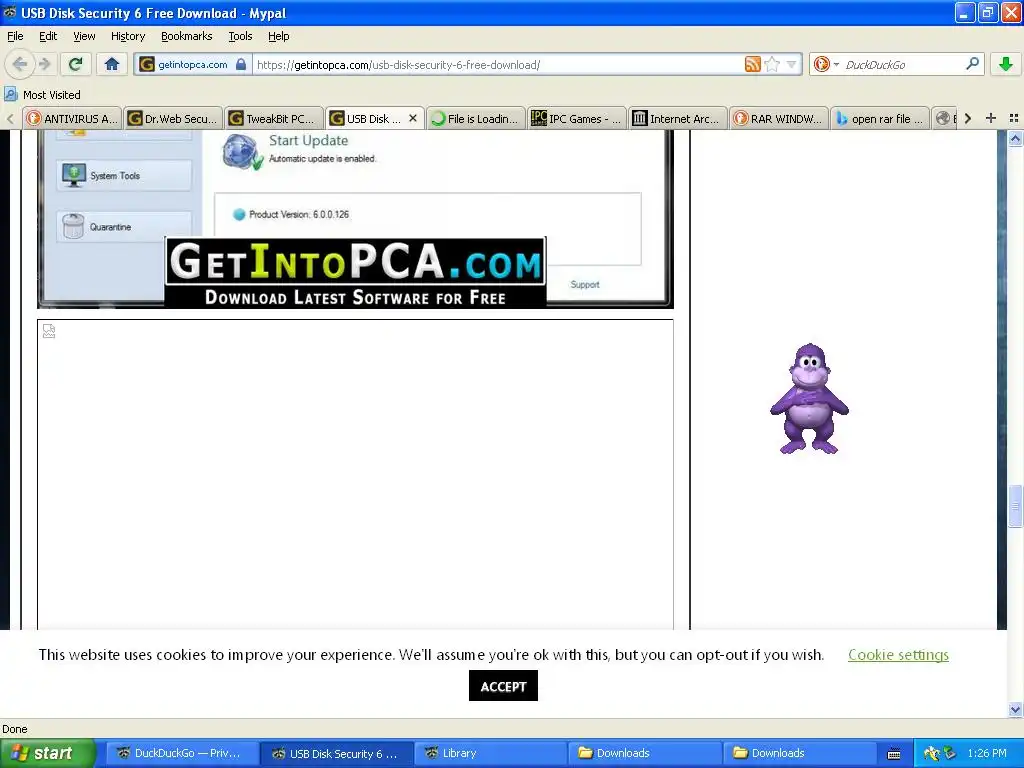Open the Home page button

click(112, 64)
